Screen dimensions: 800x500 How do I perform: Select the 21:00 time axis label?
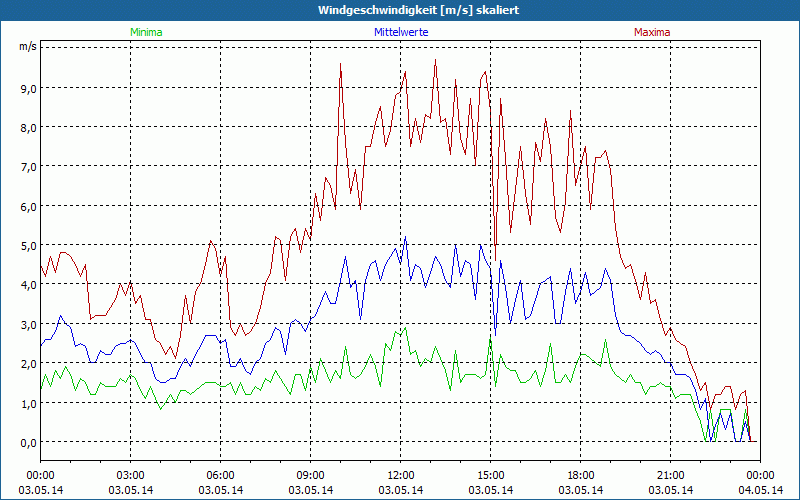point(671,475)
